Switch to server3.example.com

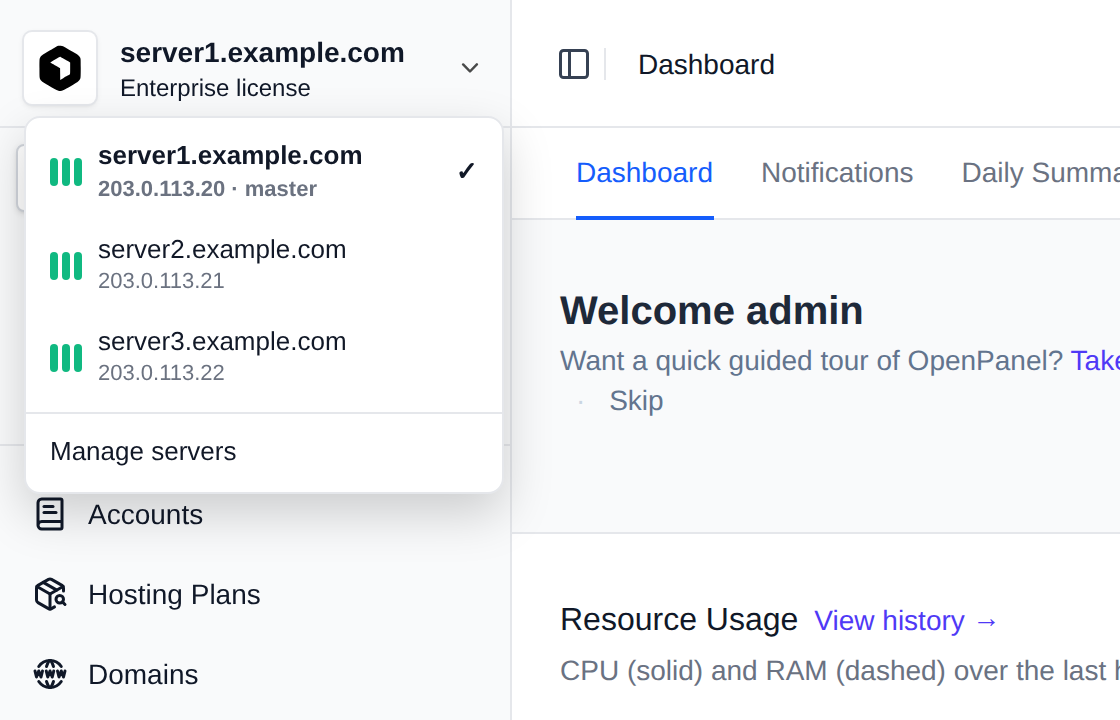[264, 357]
